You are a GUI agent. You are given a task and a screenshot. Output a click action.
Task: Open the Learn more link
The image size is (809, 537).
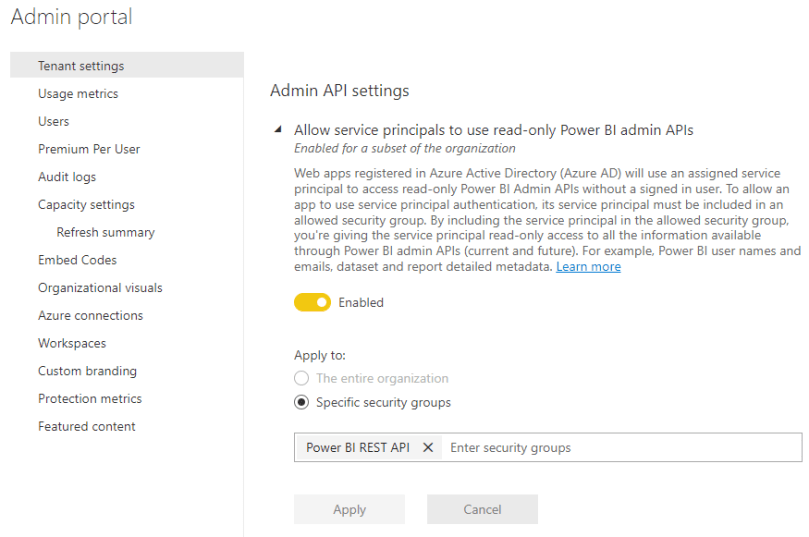click(x=588, y=267)
